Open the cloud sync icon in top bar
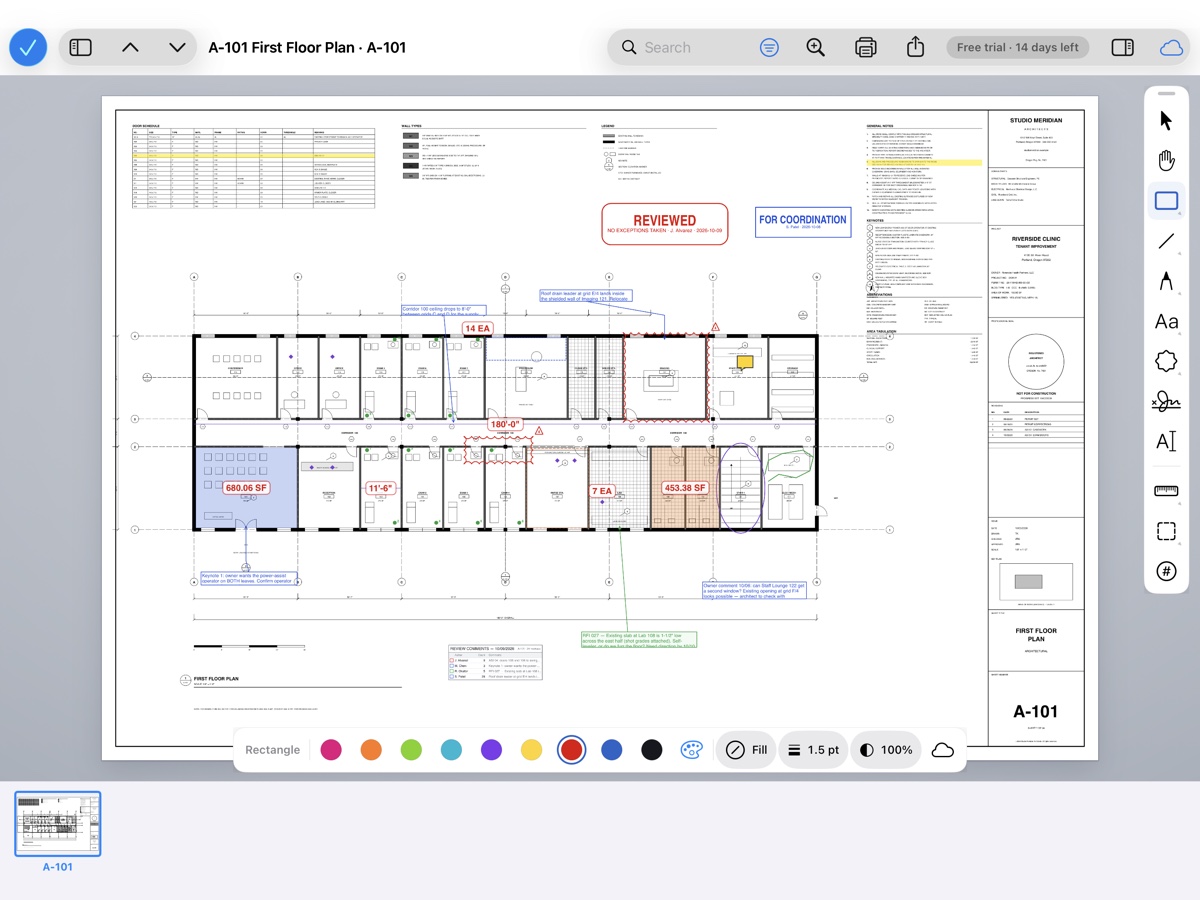Image resolution: width=1200 pixels, height=900 pixels. 1171,47
